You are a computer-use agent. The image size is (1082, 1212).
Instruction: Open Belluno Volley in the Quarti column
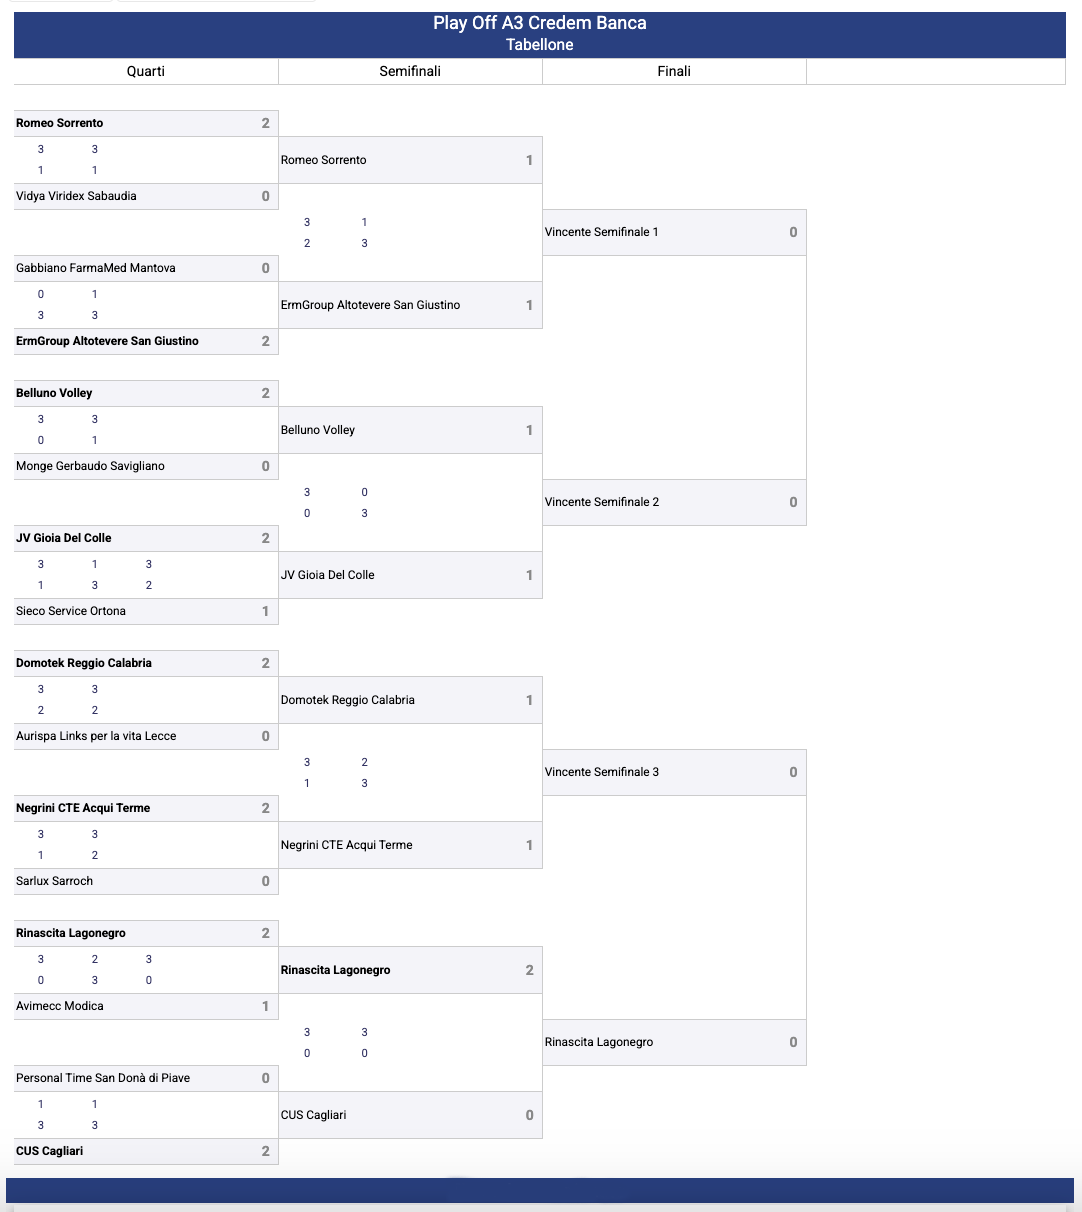(54, 393)
